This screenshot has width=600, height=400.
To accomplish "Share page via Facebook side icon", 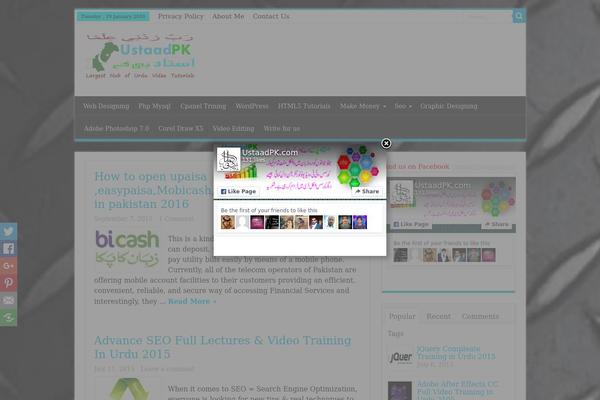I will click(8, 248).
